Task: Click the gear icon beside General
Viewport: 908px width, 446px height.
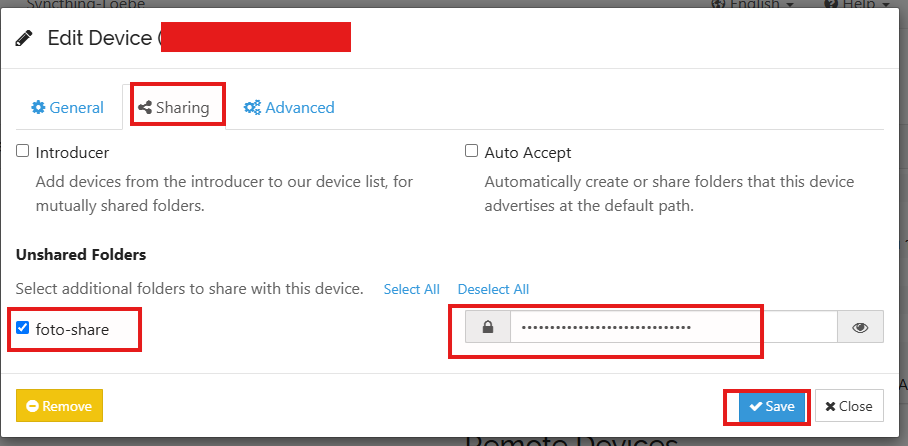Action: tap(38, 108)
